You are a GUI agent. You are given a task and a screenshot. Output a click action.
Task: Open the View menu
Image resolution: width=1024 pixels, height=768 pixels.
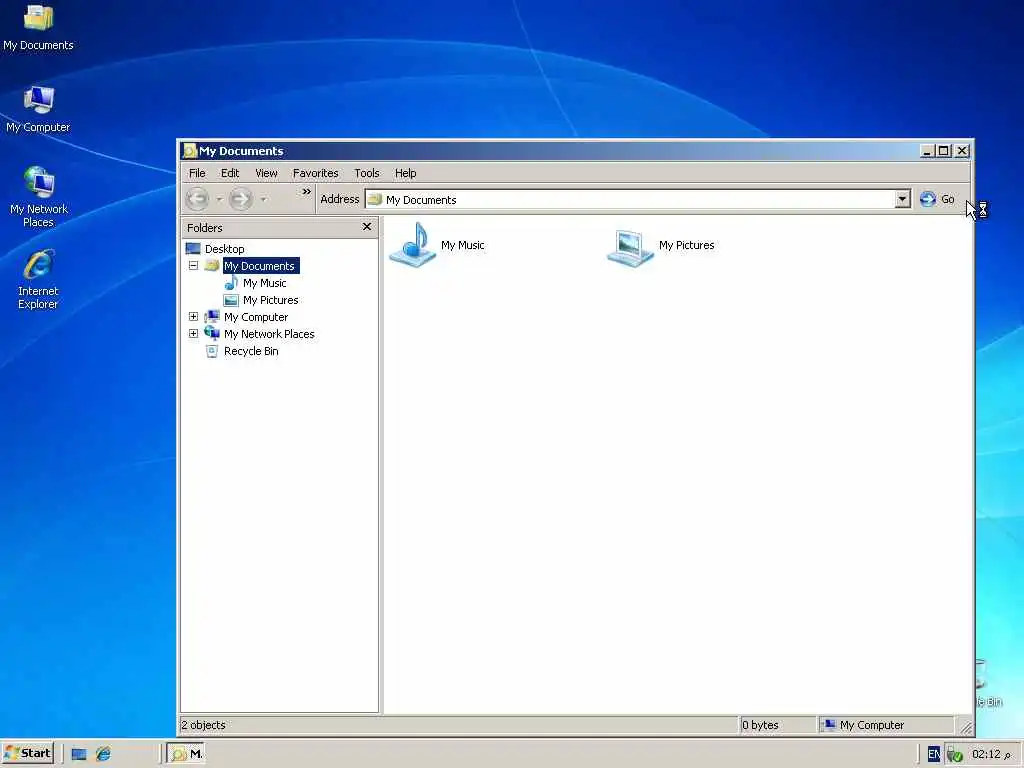click(266, 173)
